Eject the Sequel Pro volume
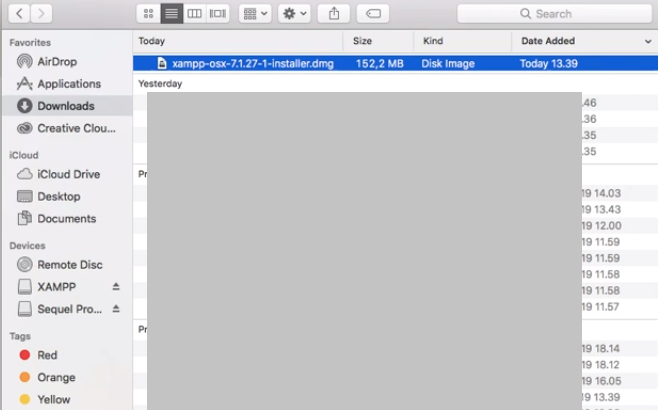 116,309
